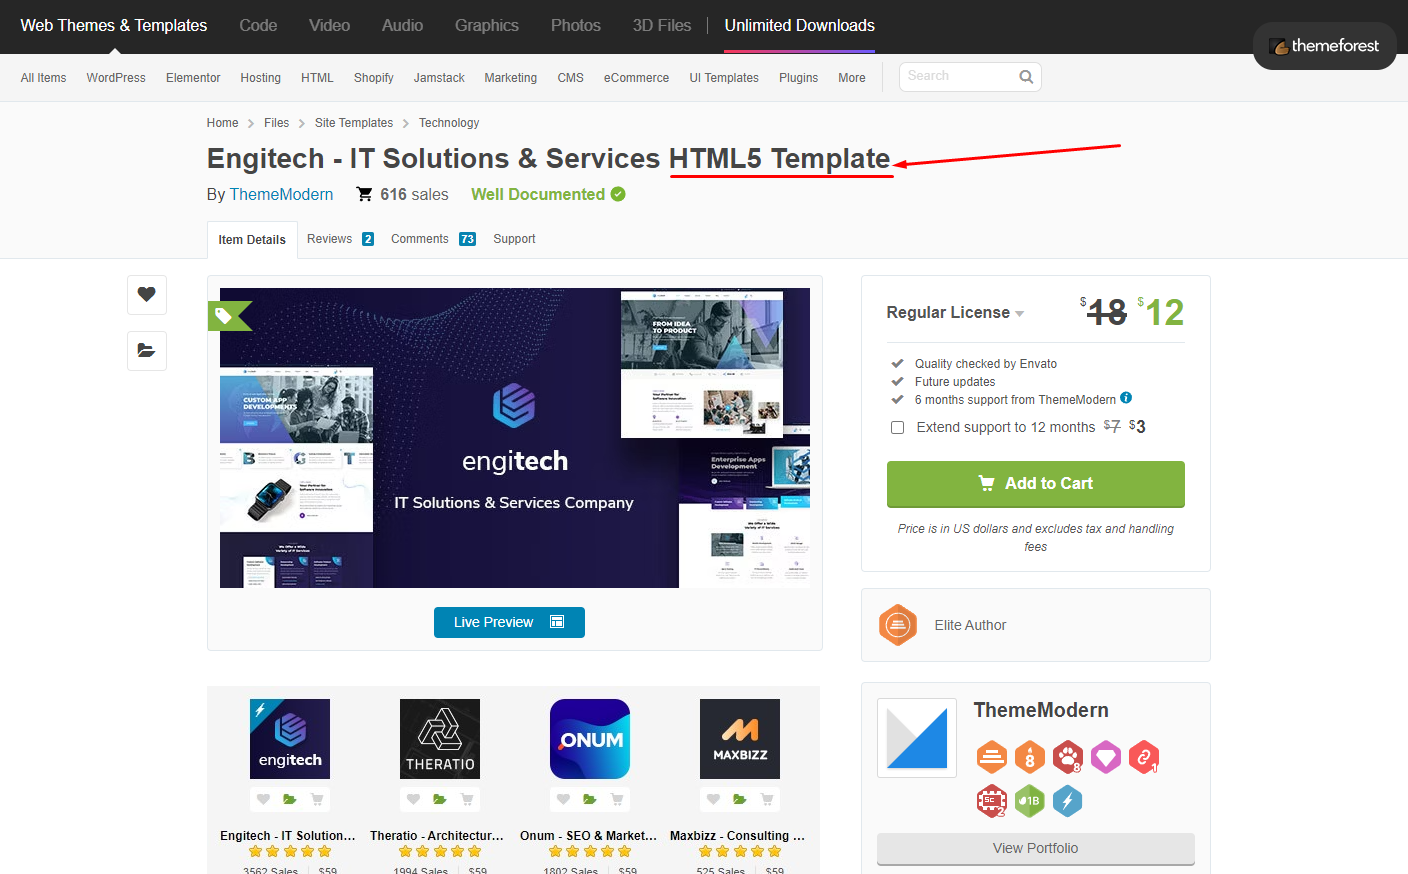Click the folder icon under the Maxbizz thumbnail
Screen dimensions: 1408x874
tap(740, 799)
